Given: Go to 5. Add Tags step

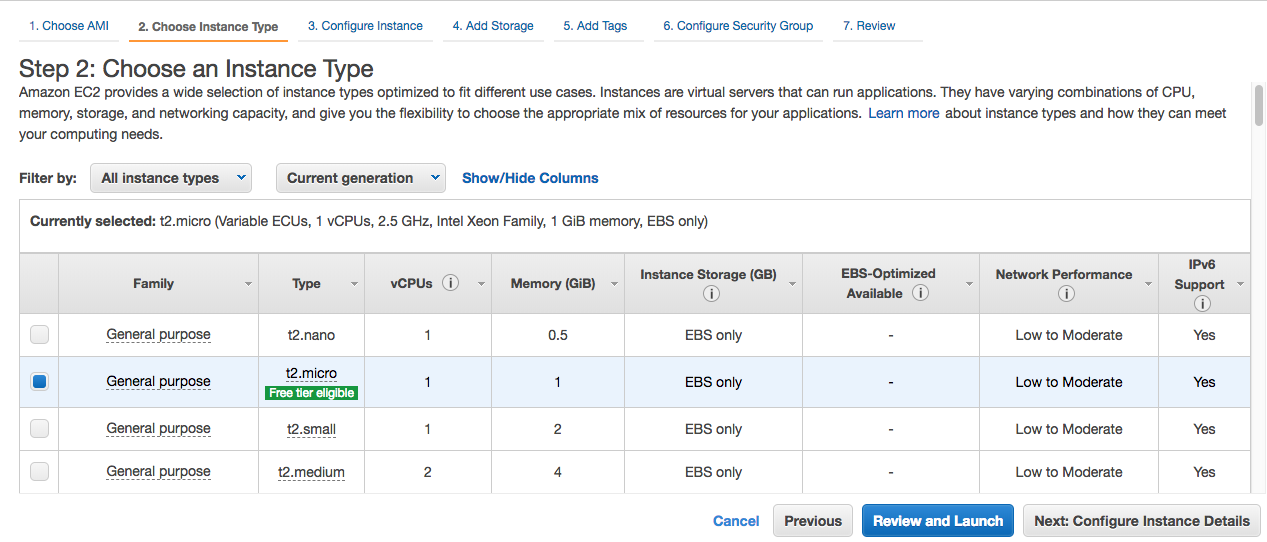Looking at the screenshot, I should point(595,26).
